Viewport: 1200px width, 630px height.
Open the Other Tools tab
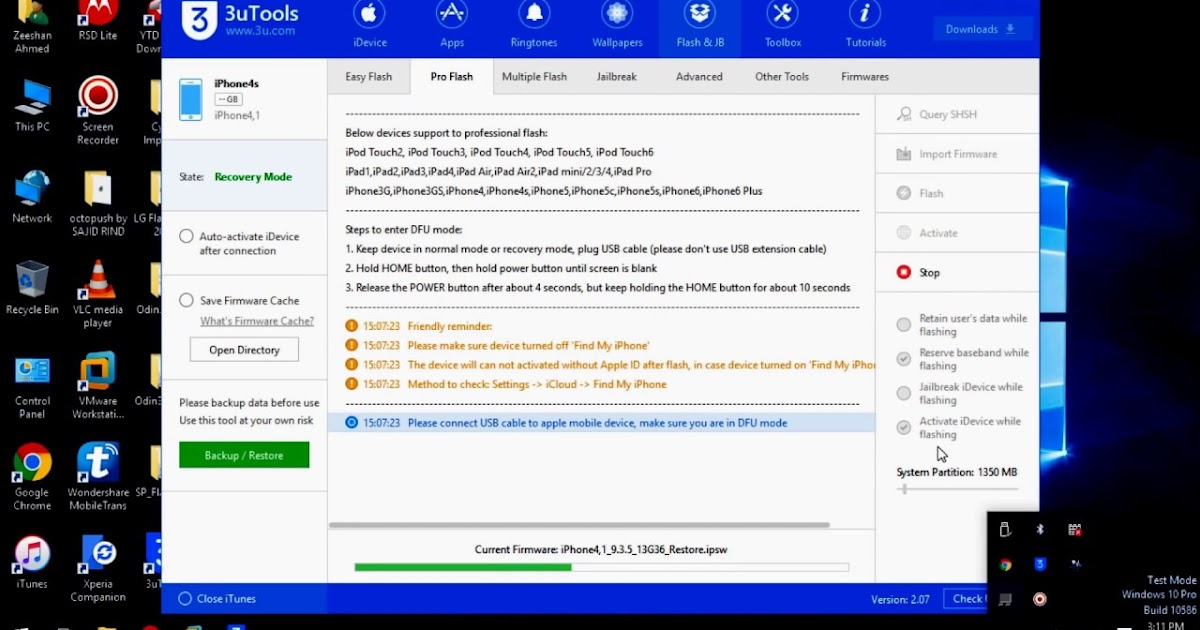click(782, 77)
